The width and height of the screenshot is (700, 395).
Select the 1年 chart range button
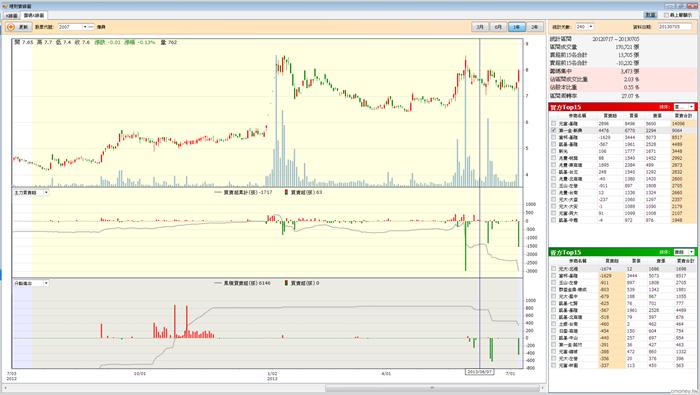517,27
